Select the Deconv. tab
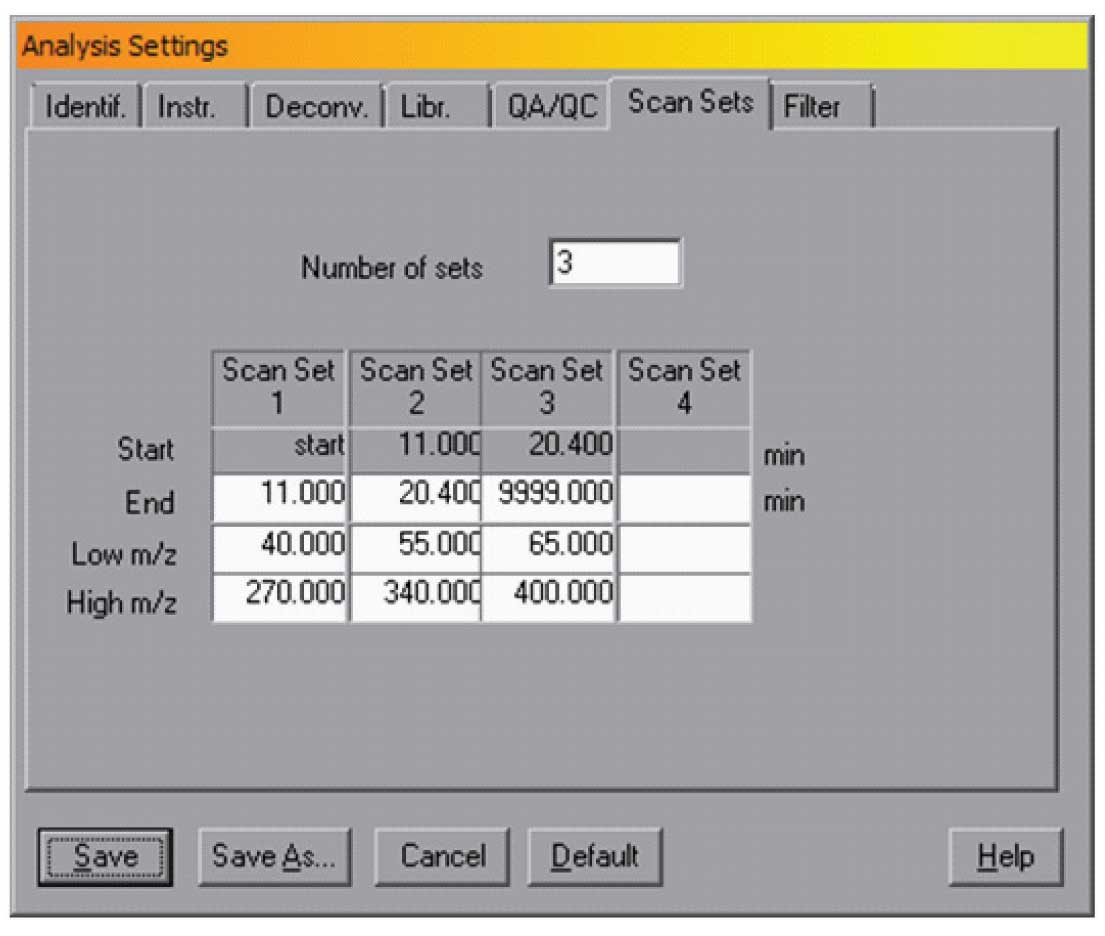1105x936 pixels. [316, 108]
